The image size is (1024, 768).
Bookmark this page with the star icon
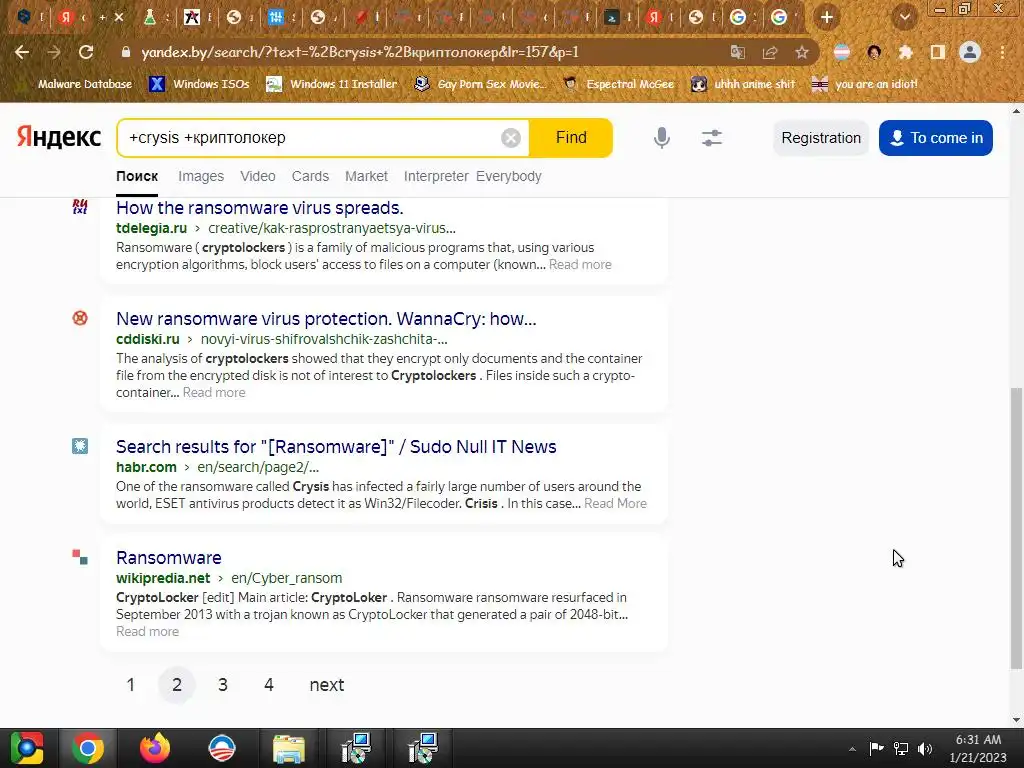pos(802,52)
